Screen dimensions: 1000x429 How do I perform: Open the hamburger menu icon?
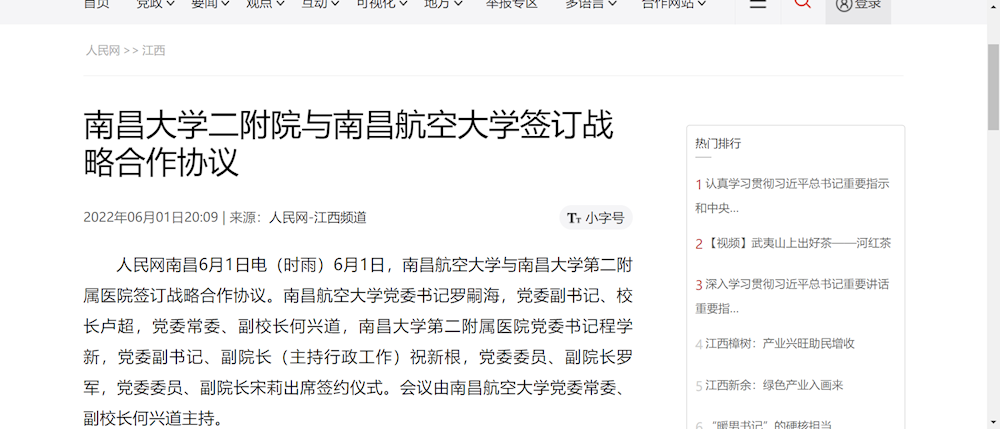[758, 3]
